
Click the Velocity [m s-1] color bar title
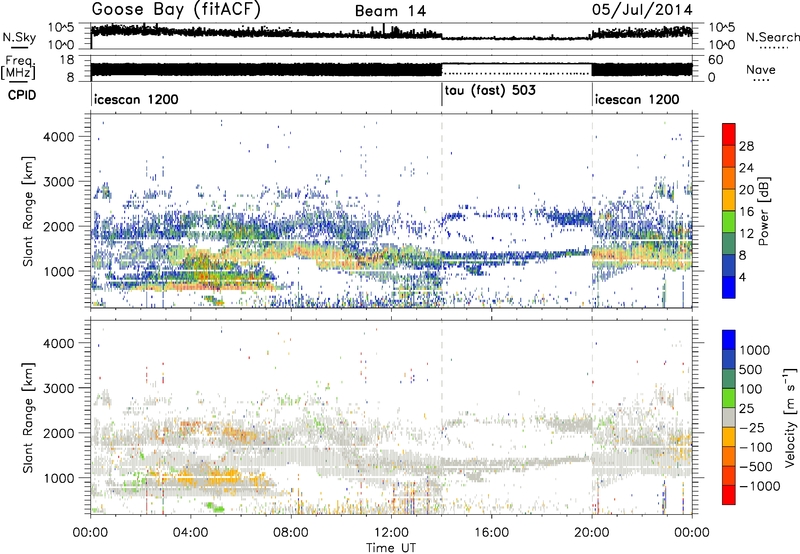(790, 417)
